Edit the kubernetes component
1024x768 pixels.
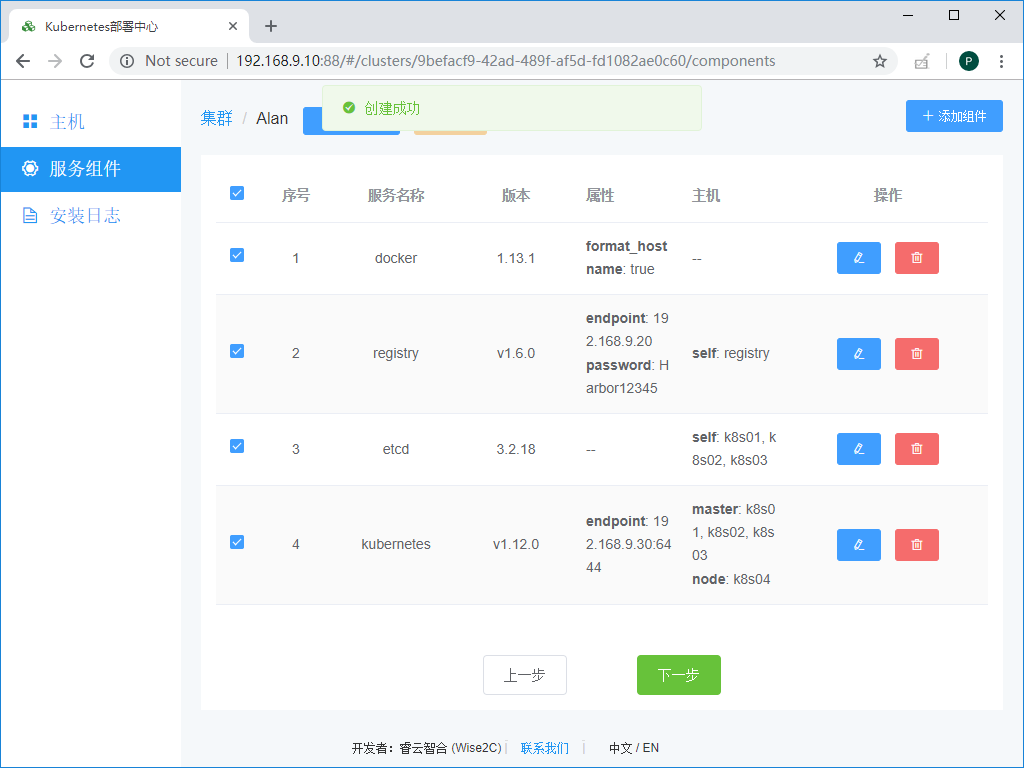858,544
